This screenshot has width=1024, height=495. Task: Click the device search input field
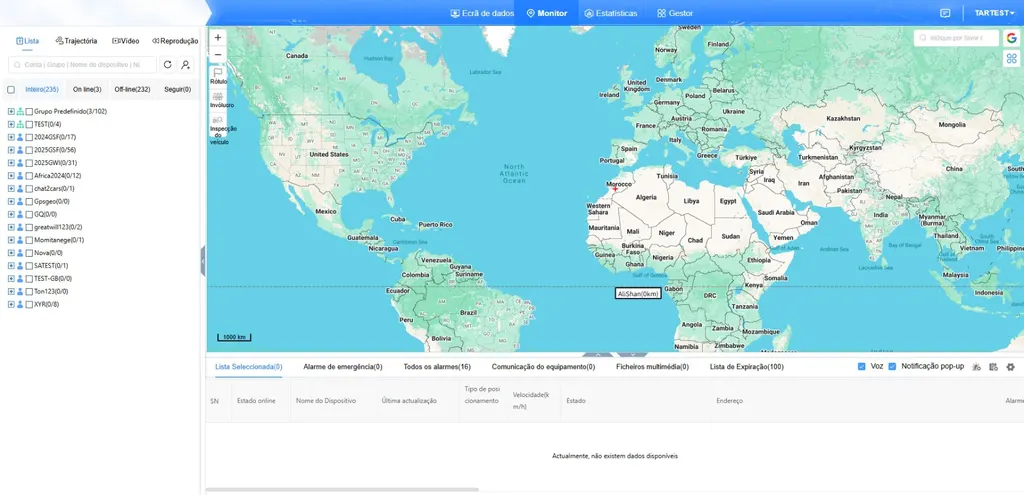82,65
